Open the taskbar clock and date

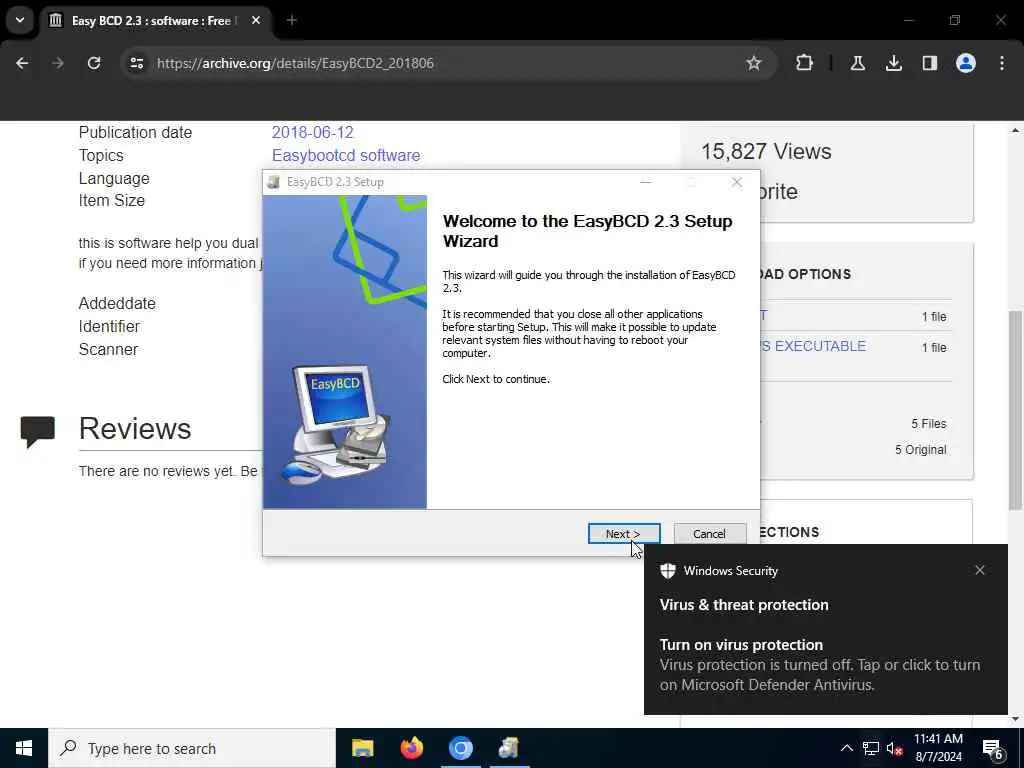click(938, 748)
